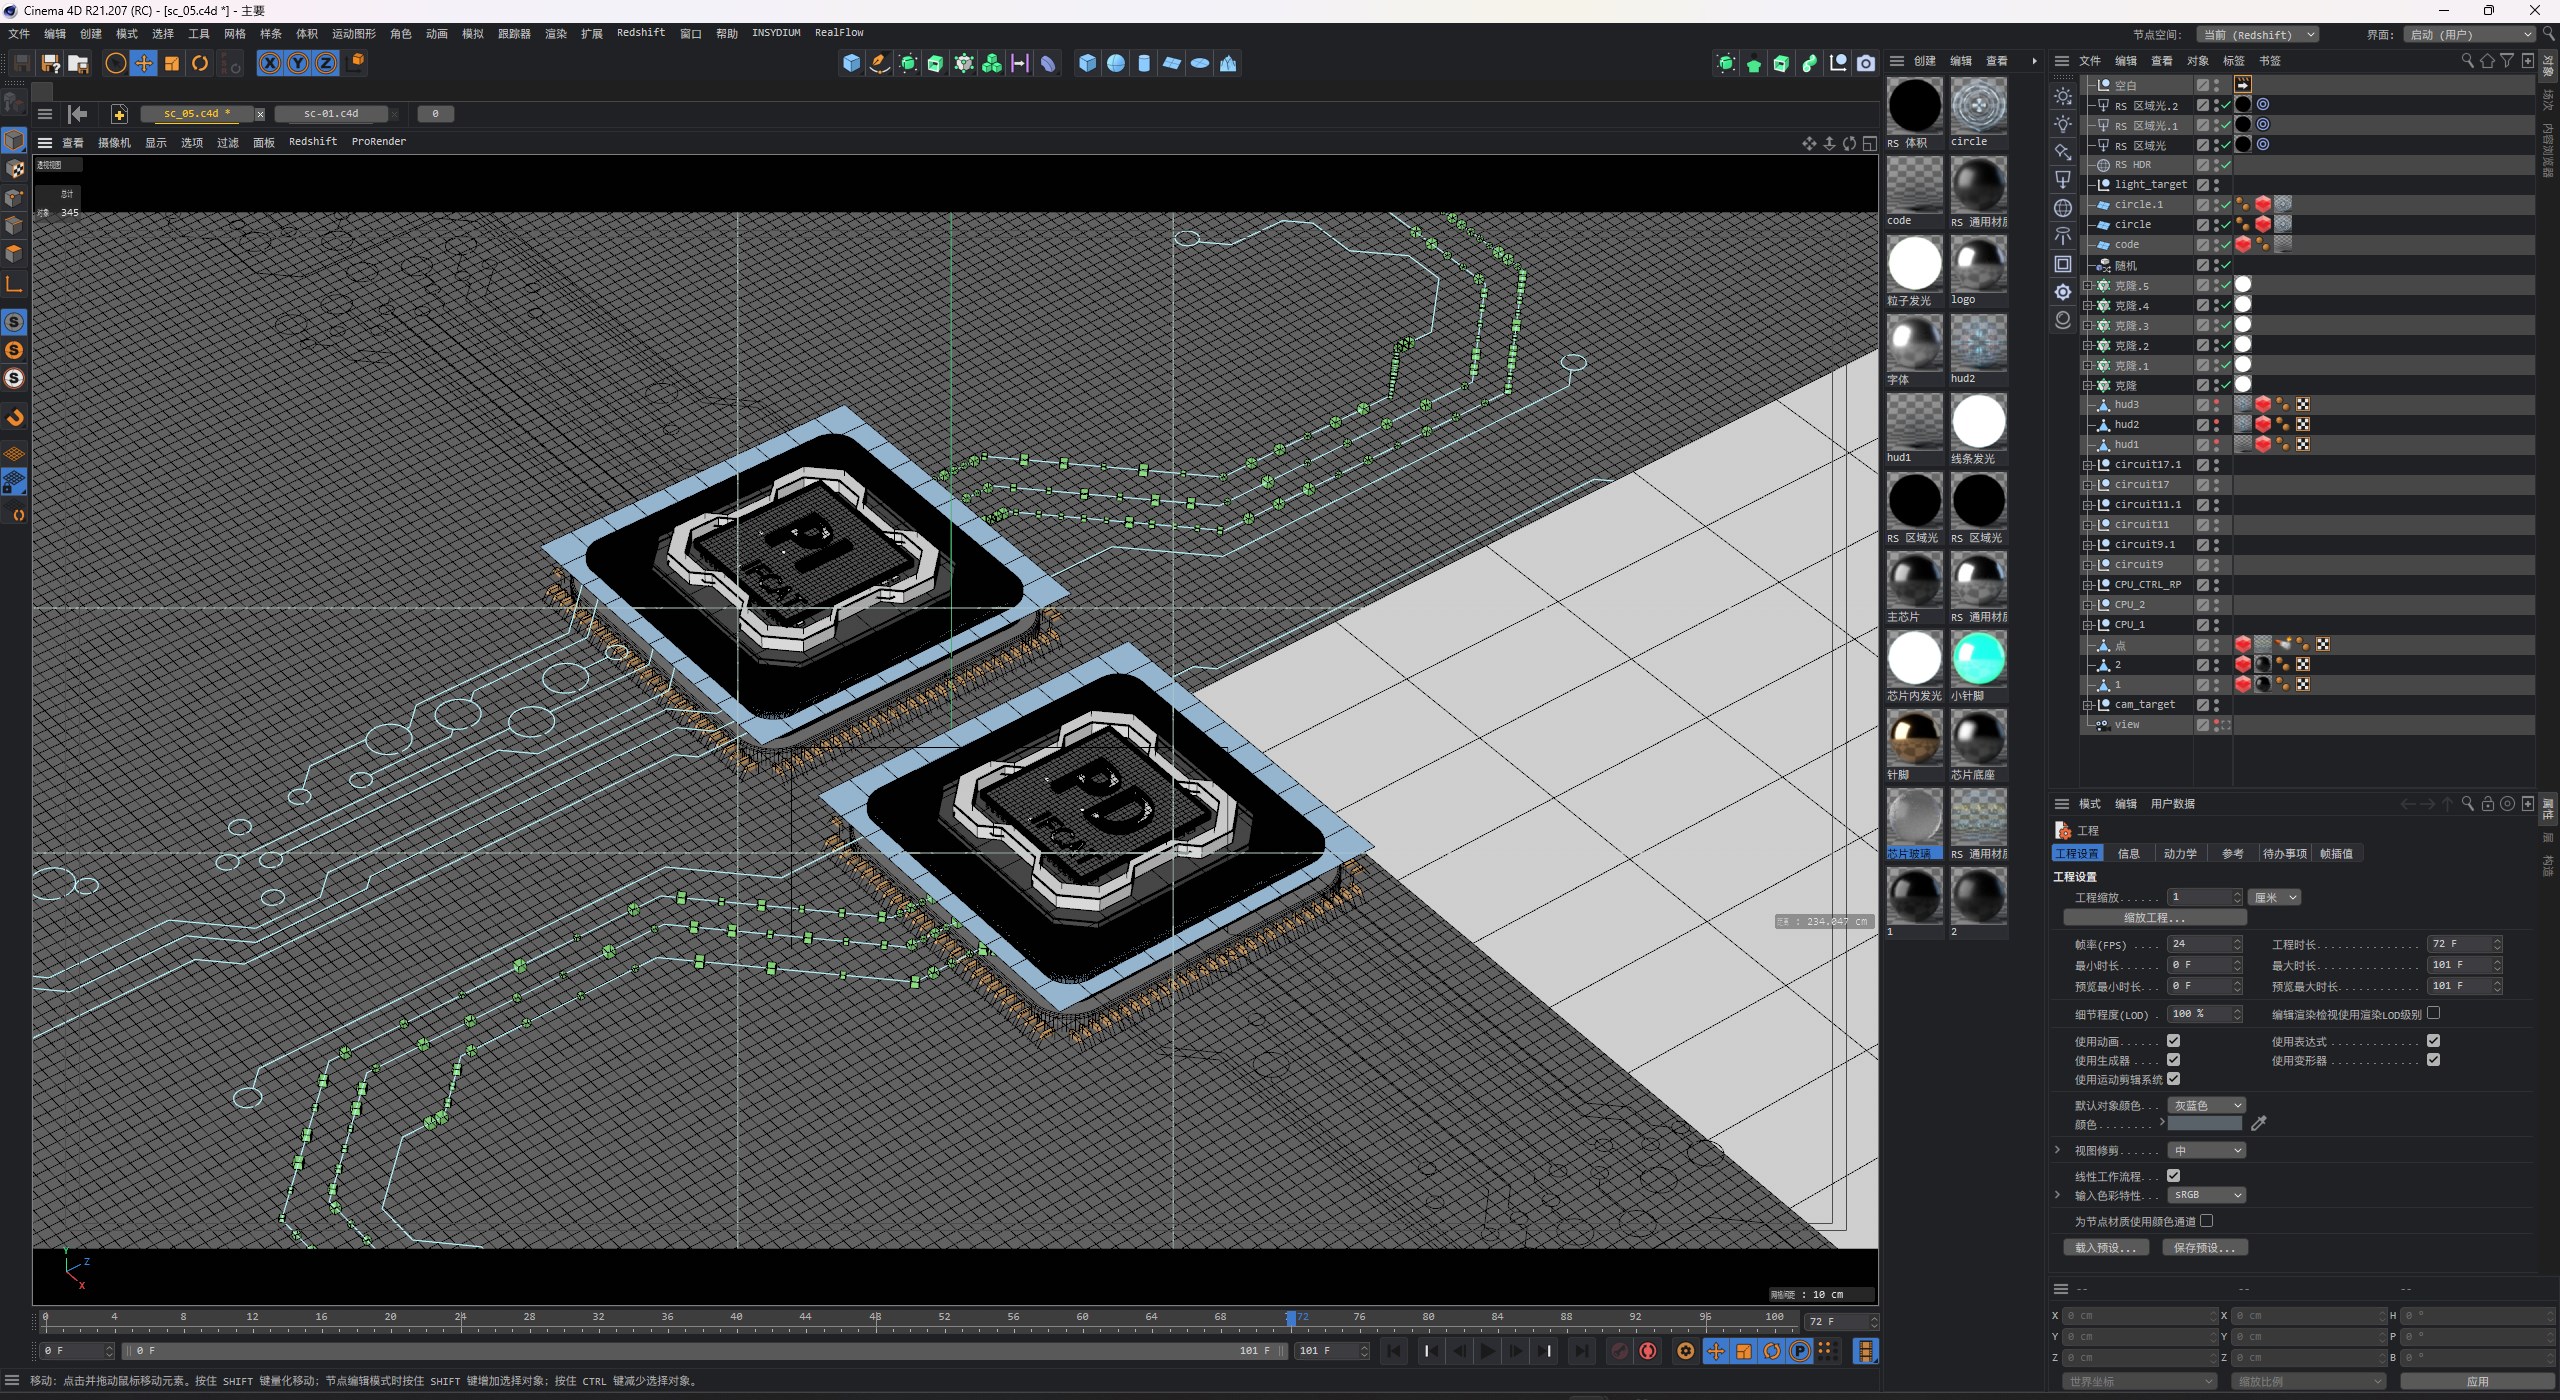This screenshot has width=2560, height=1400.
Task: Click the cylinder object icon in toolbar
Action: [x=1144, y=64]
